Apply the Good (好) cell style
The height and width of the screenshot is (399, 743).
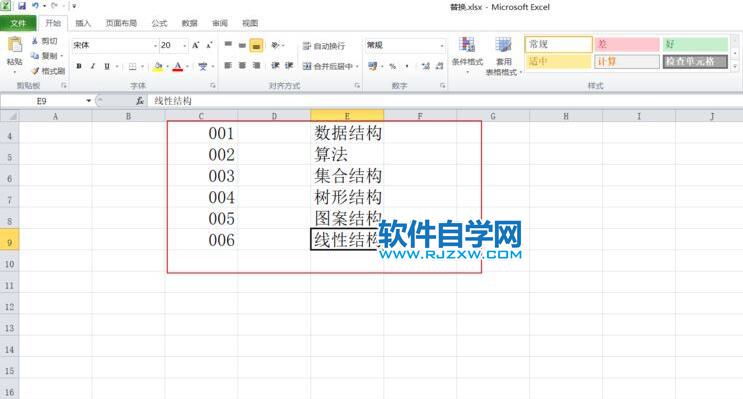695,44
